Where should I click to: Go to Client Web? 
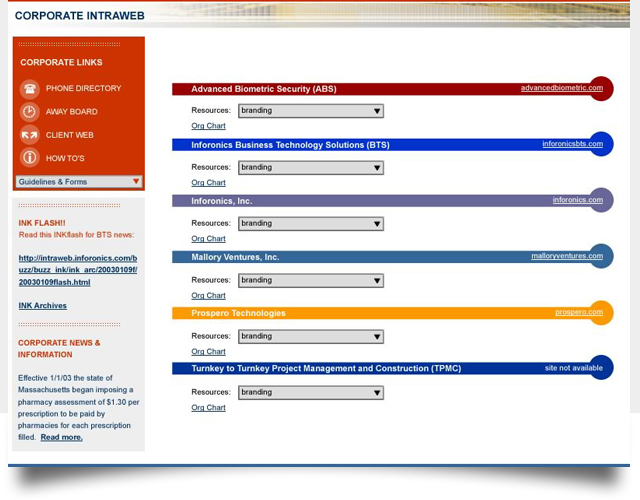[x=69, y=135]
